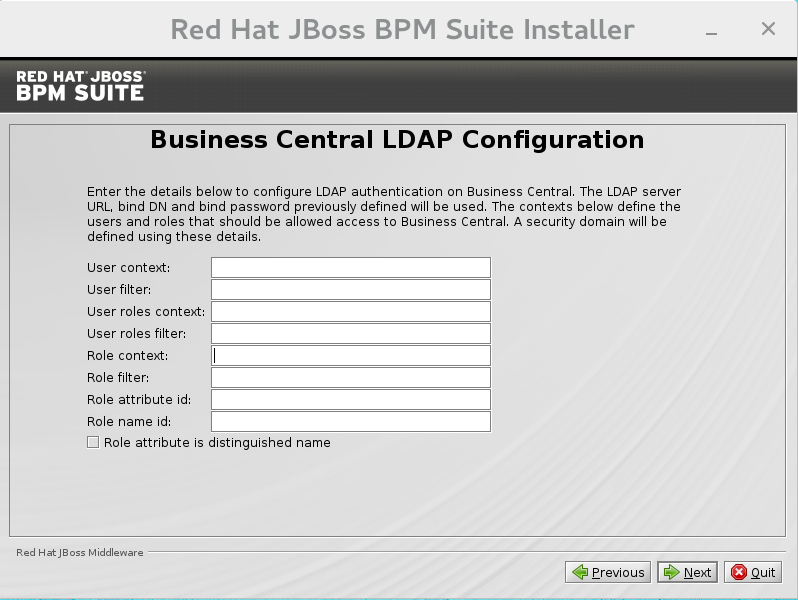This screenshot has height=600, width=798.
Task: Click the installer window title text
Action: (402, 29)
